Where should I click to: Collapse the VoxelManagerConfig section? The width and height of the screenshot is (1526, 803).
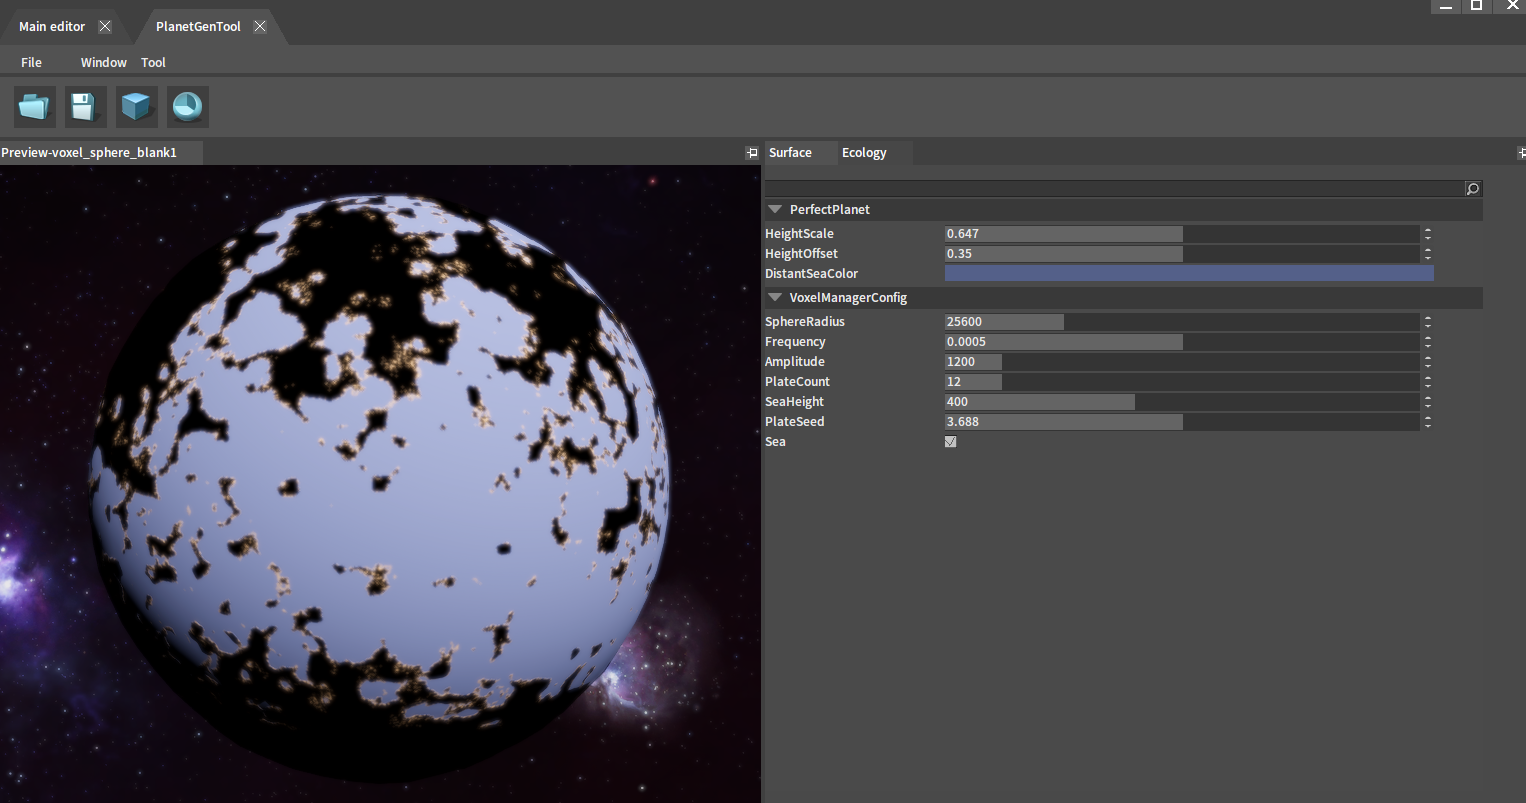[774, 298]
